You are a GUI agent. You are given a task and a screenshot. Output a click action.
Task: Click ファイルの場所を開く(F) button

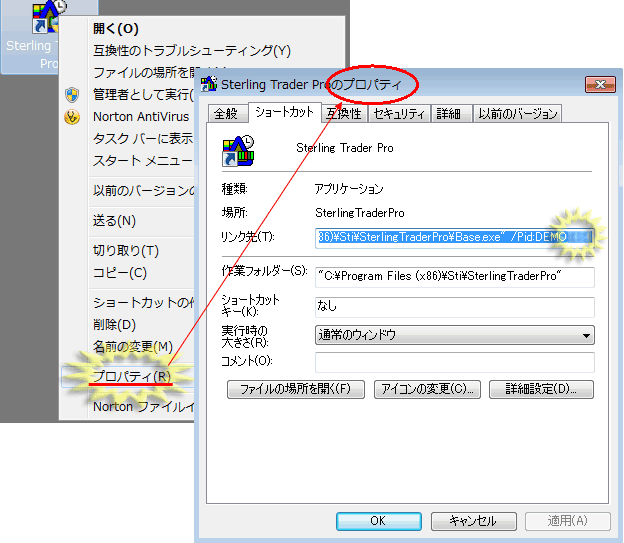click(x=296, y=389)
